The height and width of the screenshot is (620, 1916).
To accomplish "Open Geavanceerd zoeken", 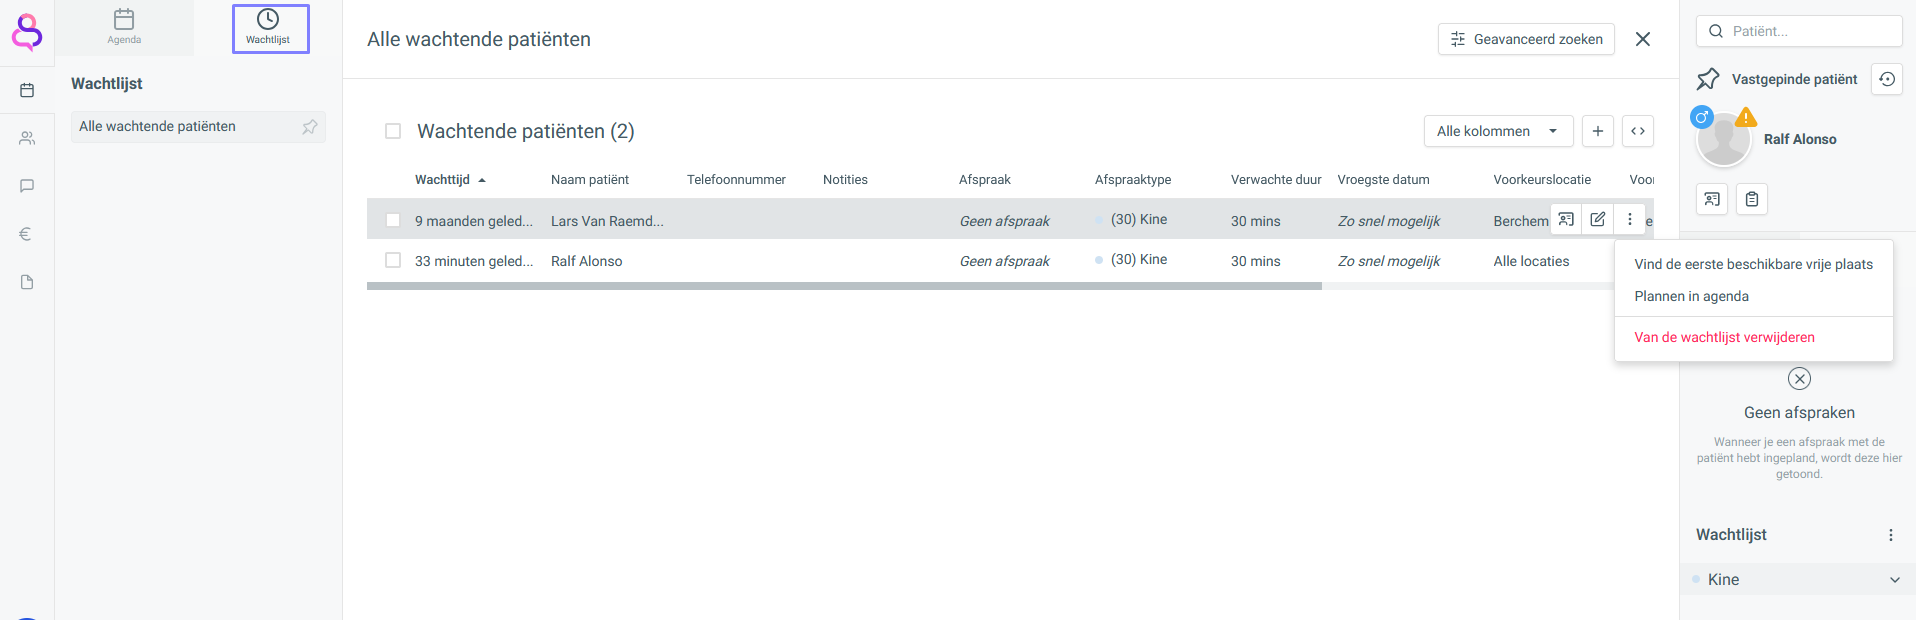I will (x=1526, y=39).
